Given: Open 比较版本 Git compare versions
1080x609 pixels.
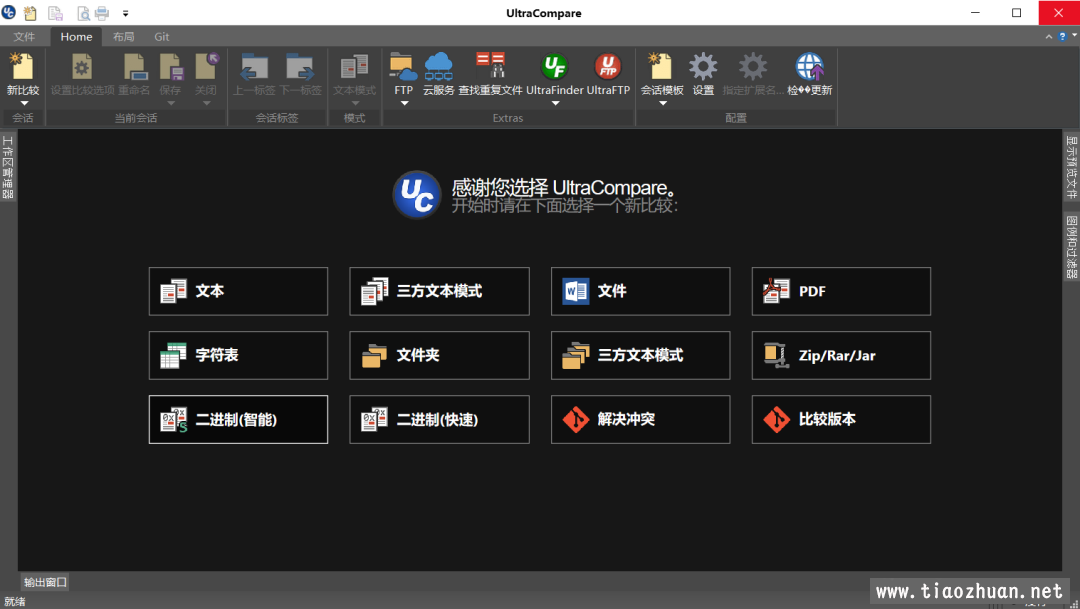Looking at the screenshot, I should [841, 420].
